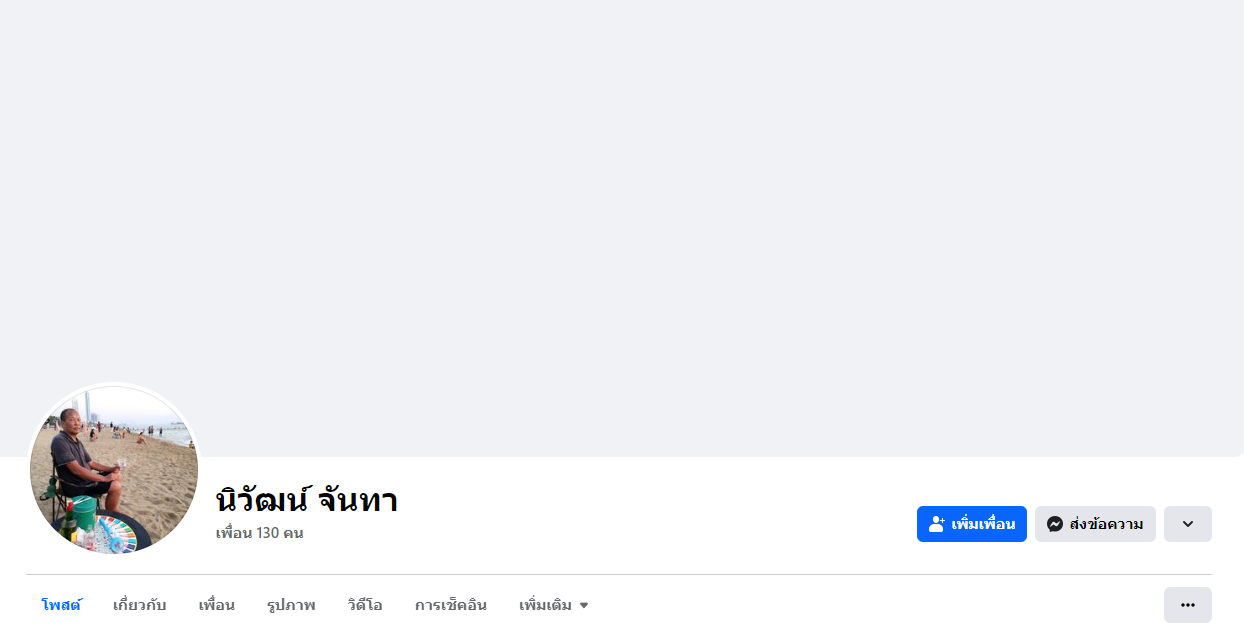Viewport: 1244px width, 629px height.
Task: Open the เพิ่มเติม more tabs dropdown
Action: coord(554,605)
